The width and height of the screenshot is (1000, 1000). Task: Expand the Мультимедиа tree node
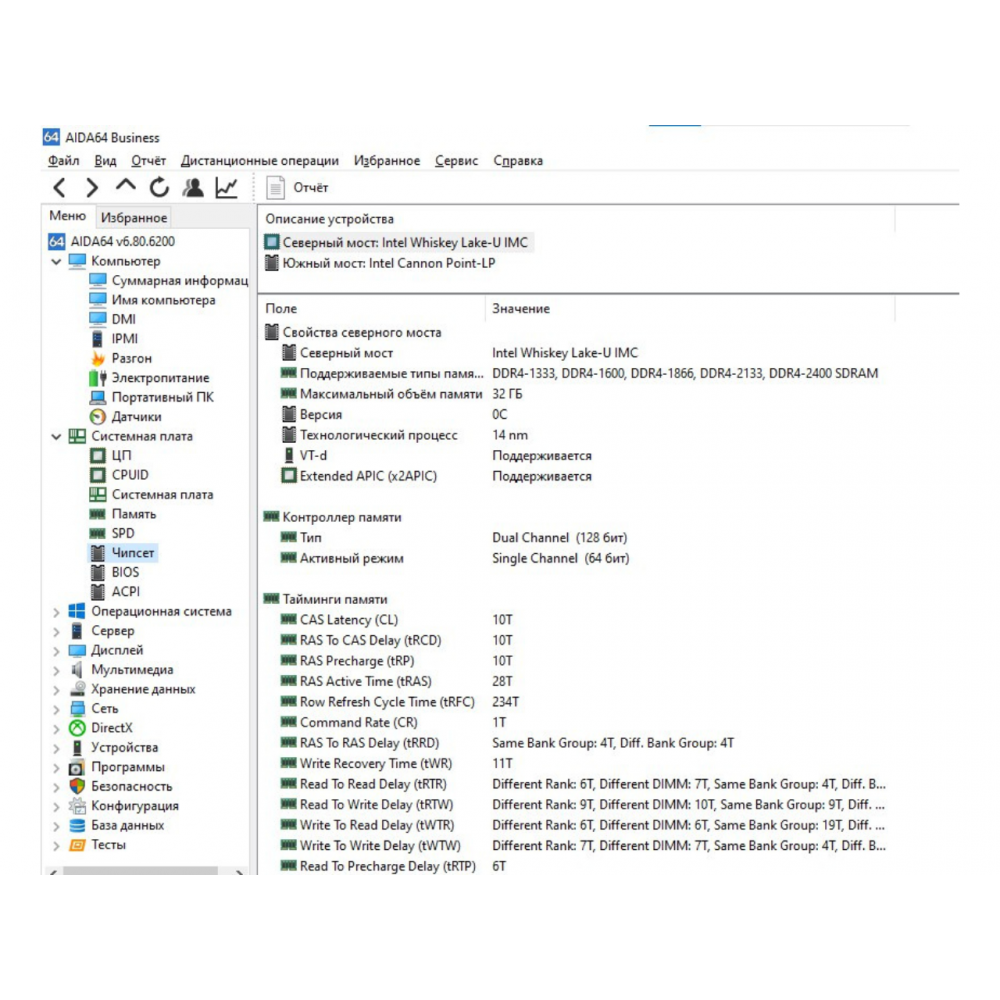click(x=56, y=670)
